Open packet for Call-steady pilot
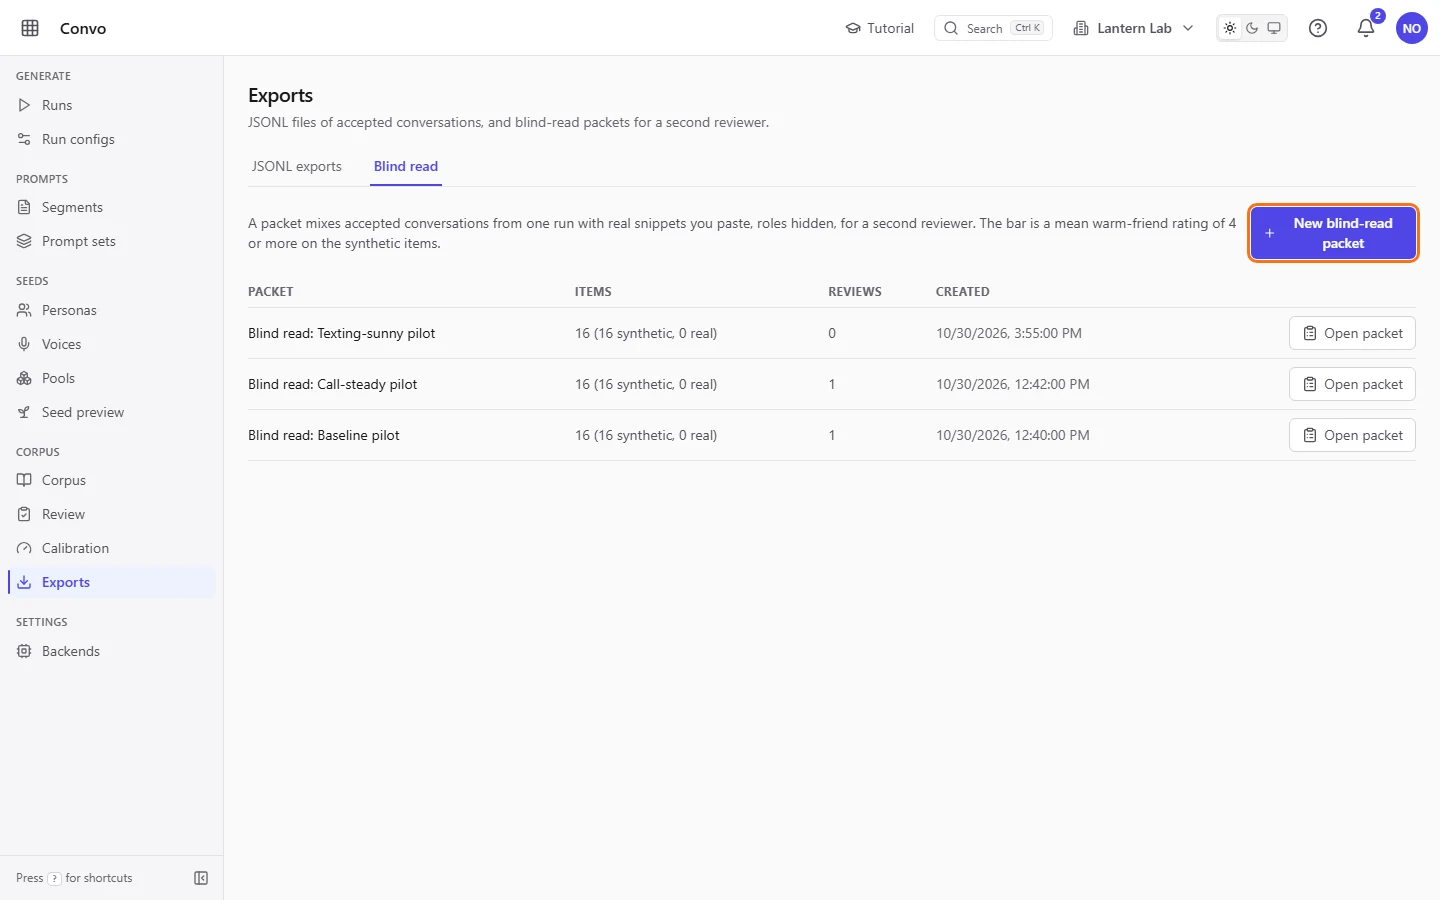This screenshot has width=1440, height=900. 1352,384
